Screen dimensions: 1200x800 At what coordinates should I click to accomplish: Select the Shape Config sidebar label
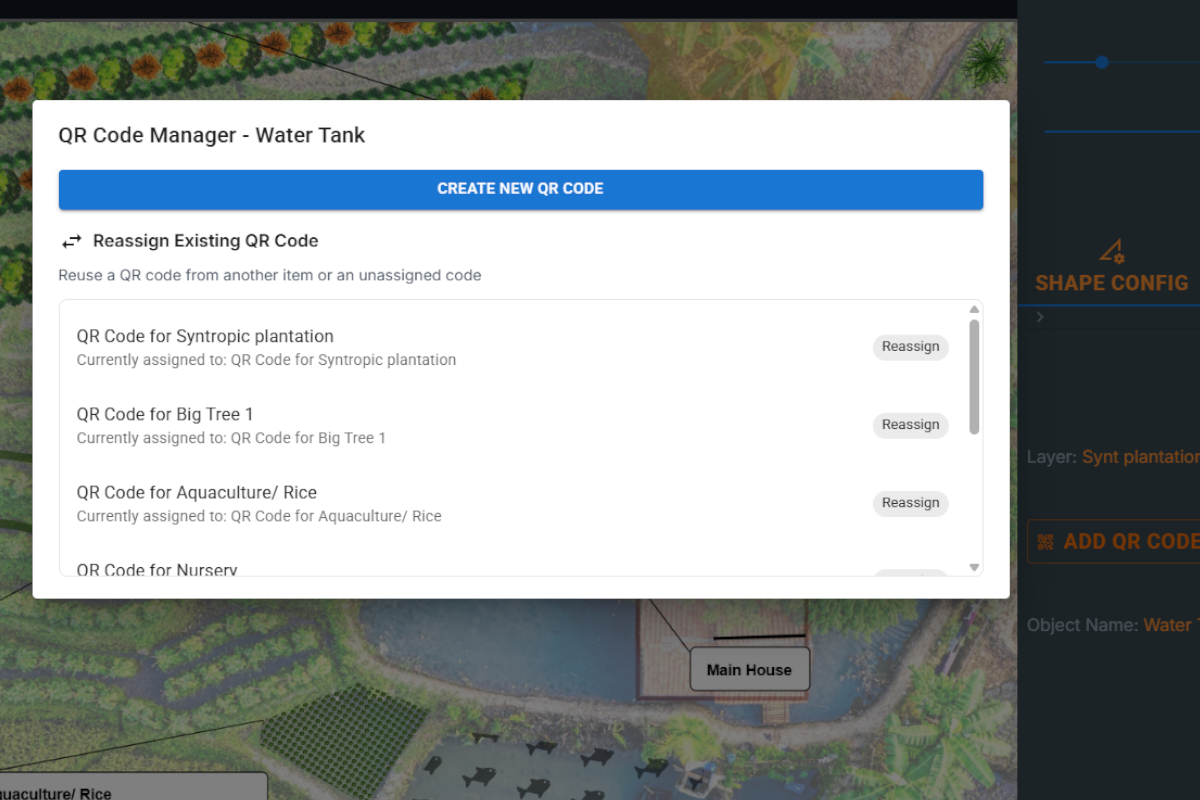coord(1111,283)
